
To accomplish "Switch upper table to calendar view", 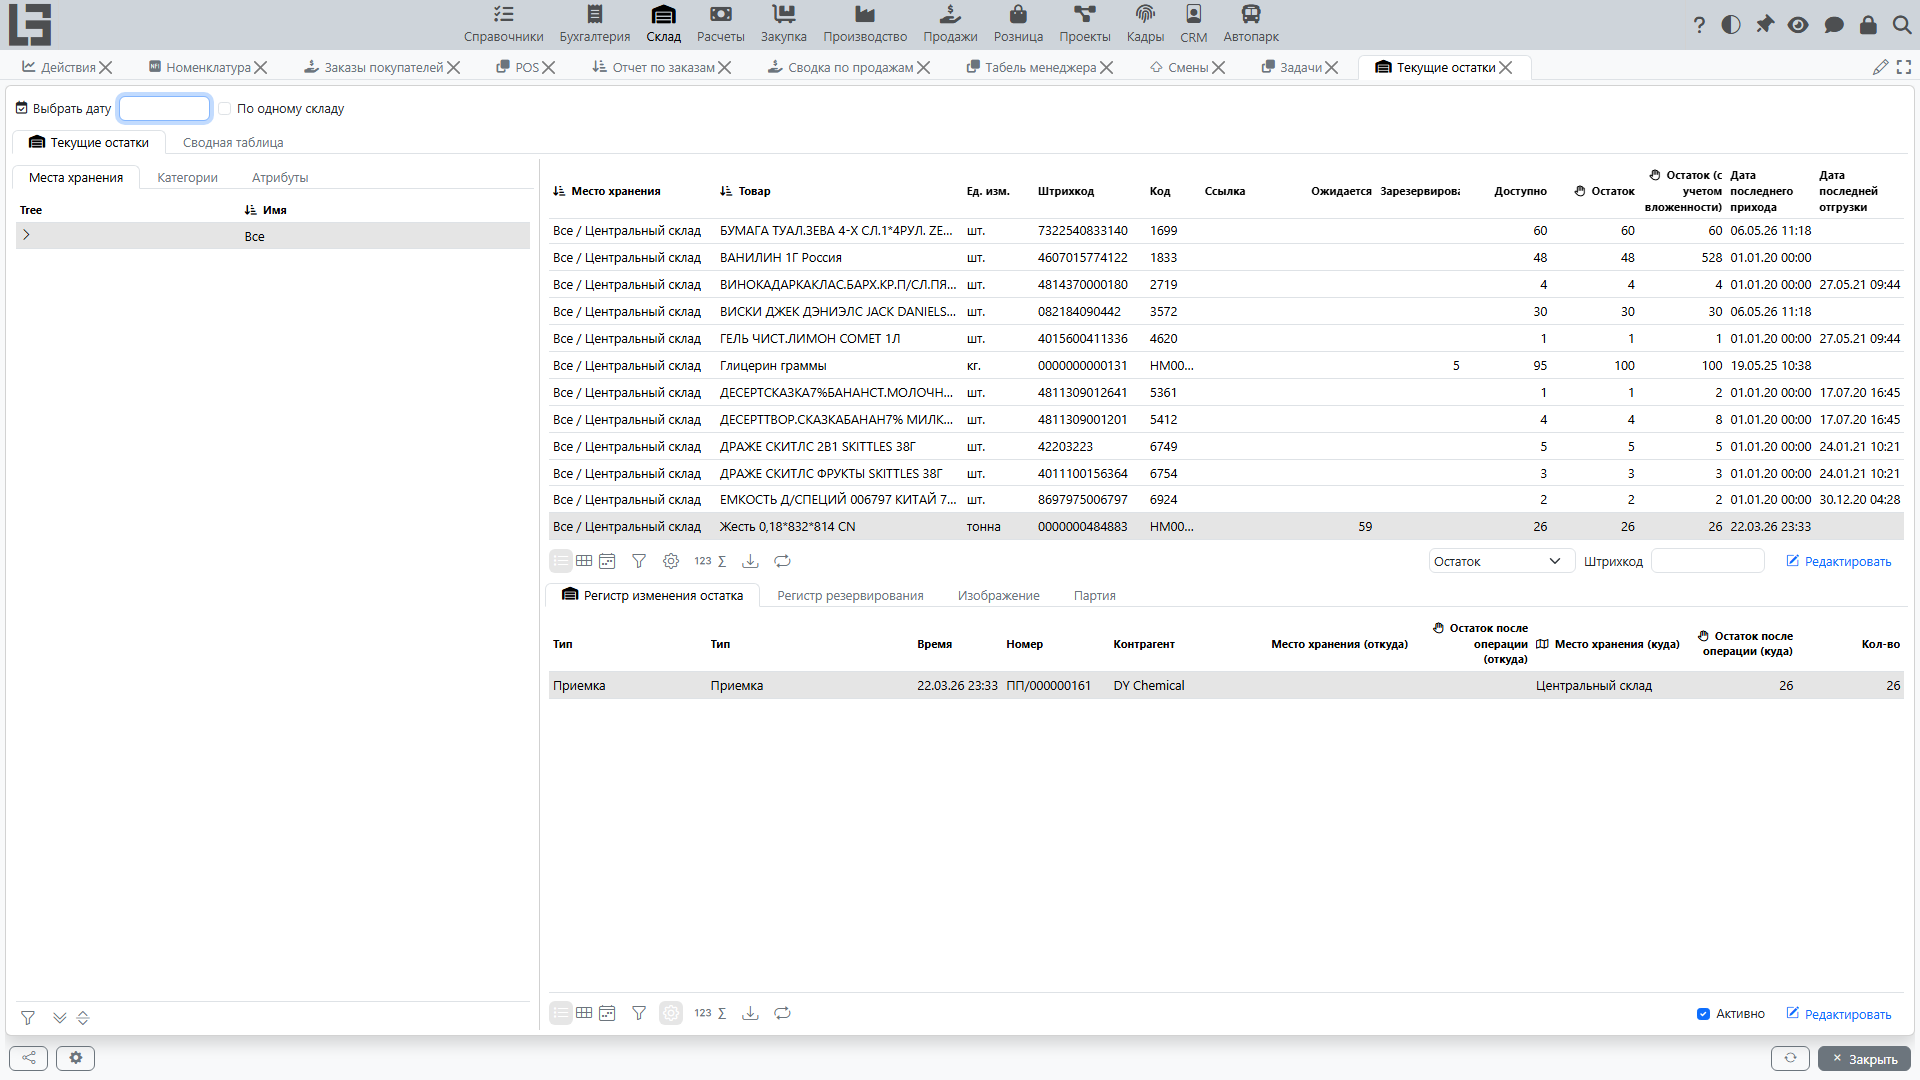I will (607, 561).
